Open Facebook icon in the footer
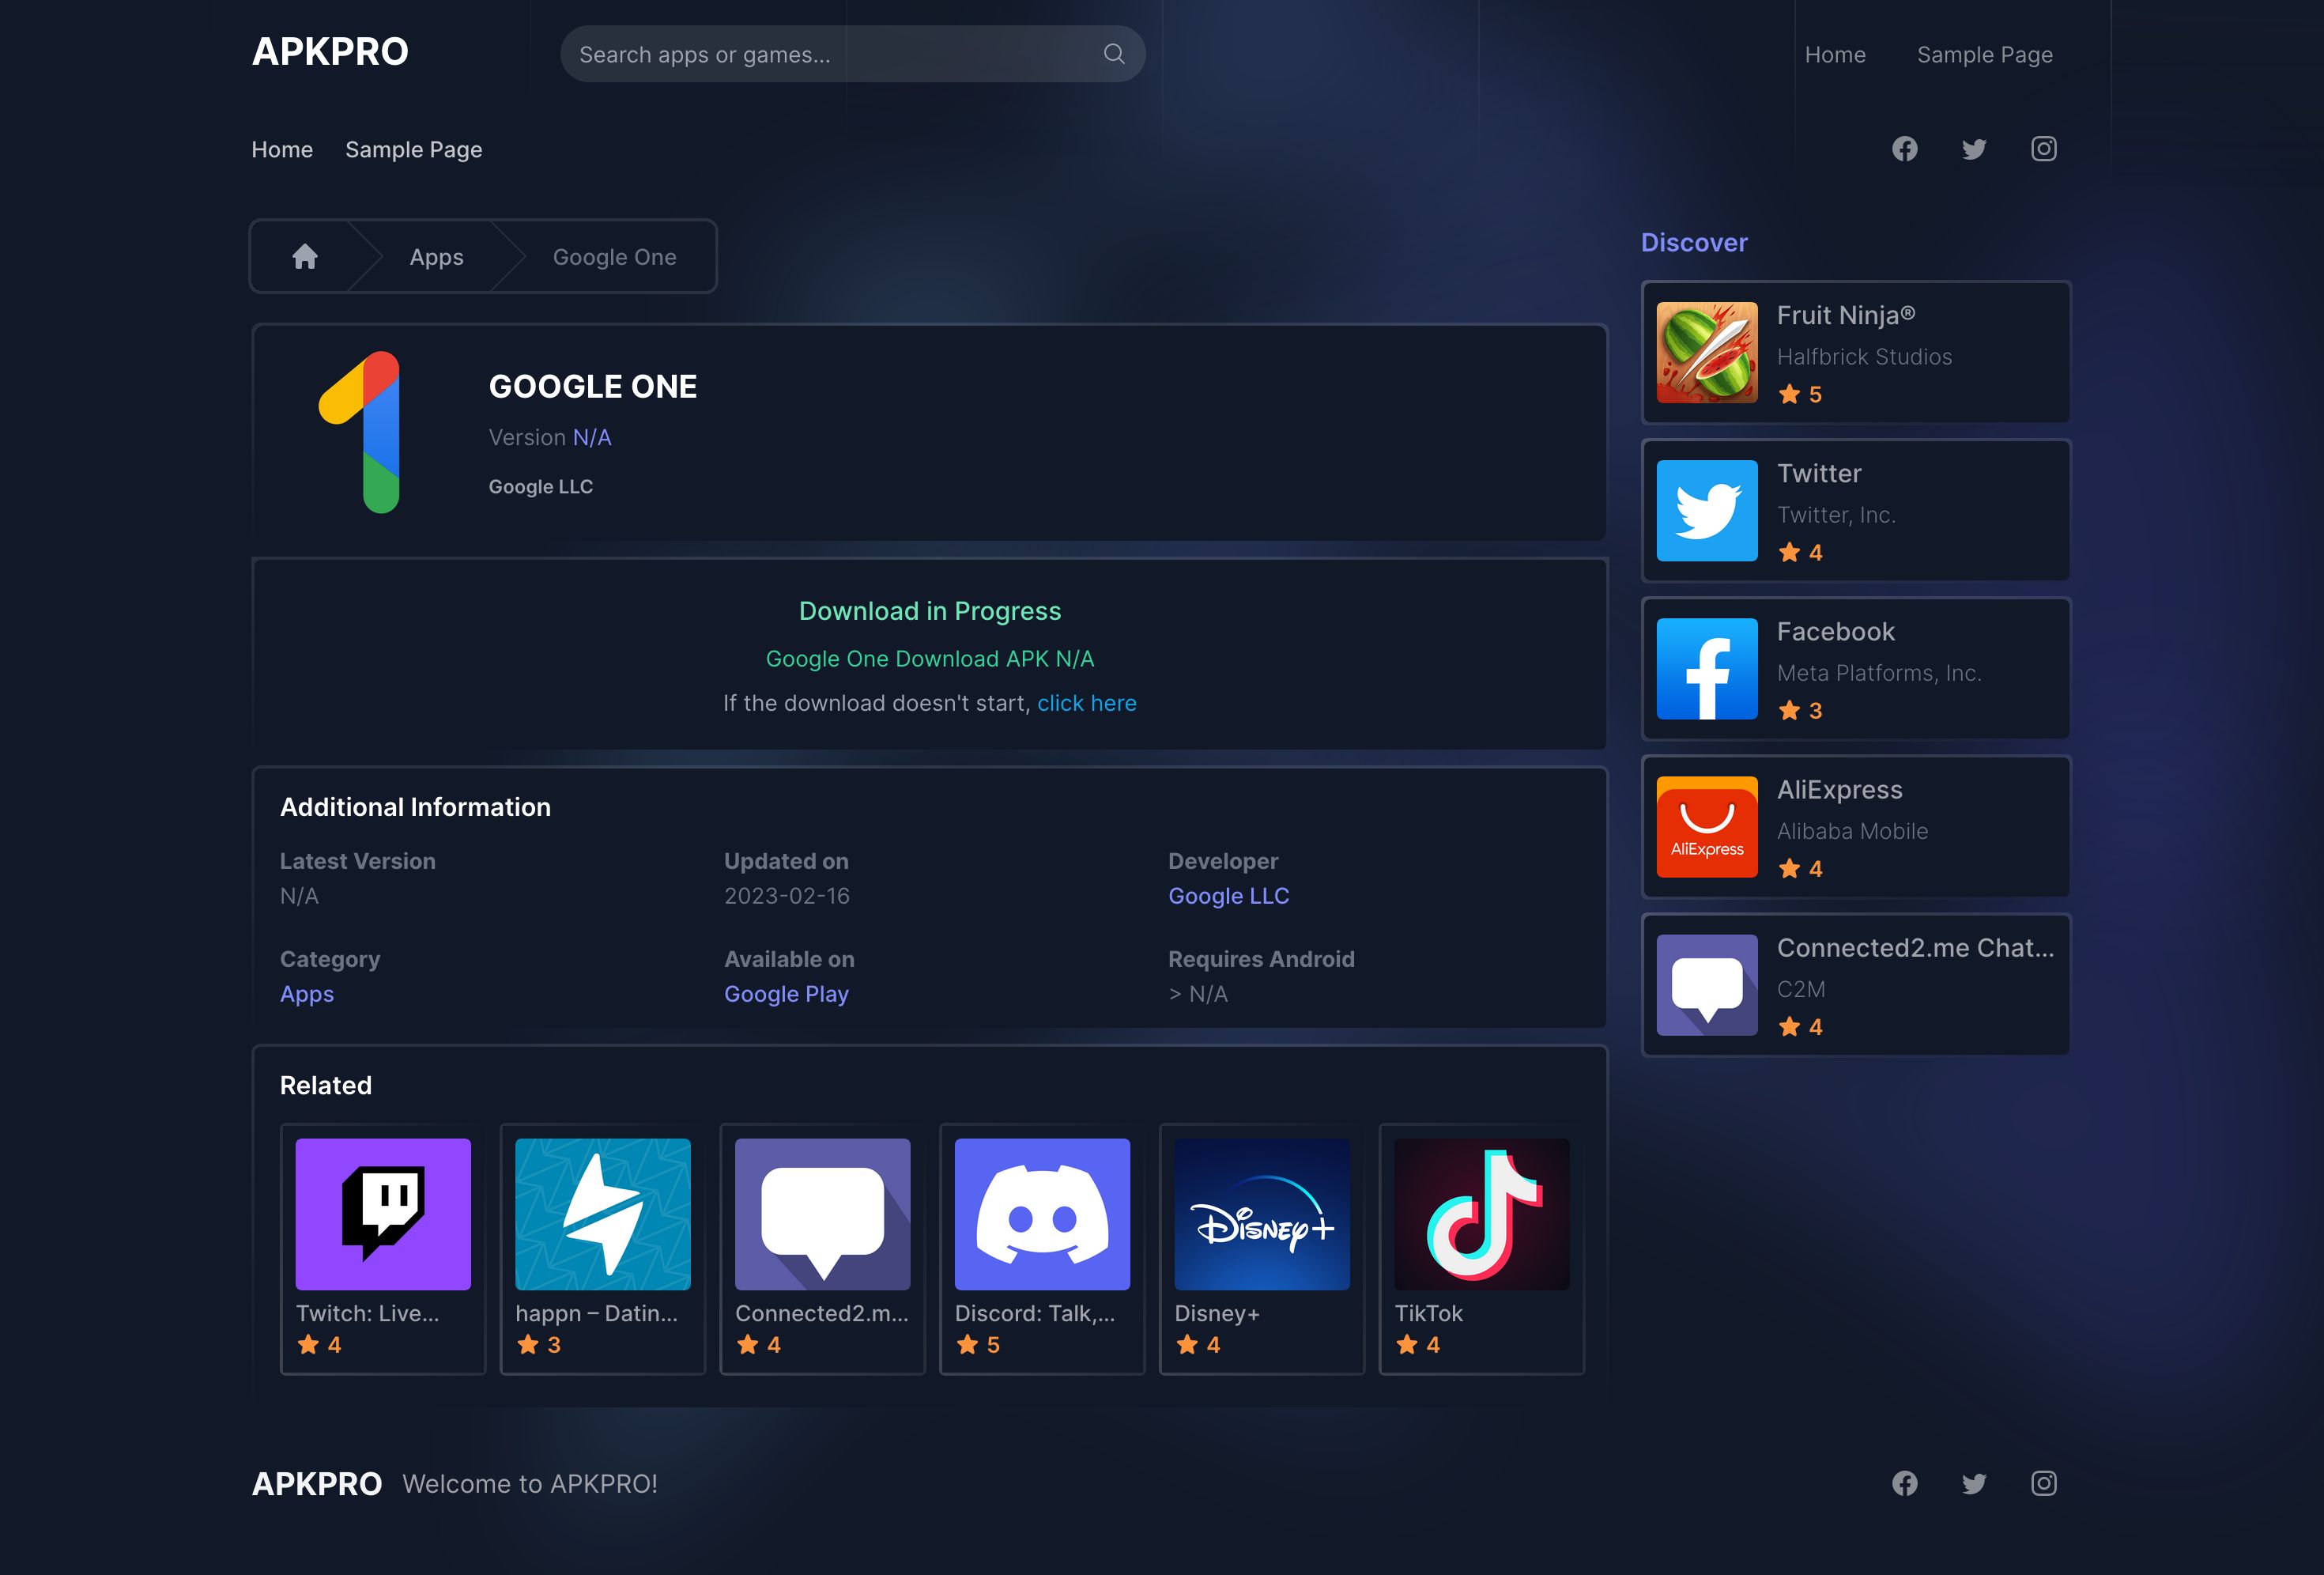Viewport: 2324px width, 1575px height. click(1904, 1483)
